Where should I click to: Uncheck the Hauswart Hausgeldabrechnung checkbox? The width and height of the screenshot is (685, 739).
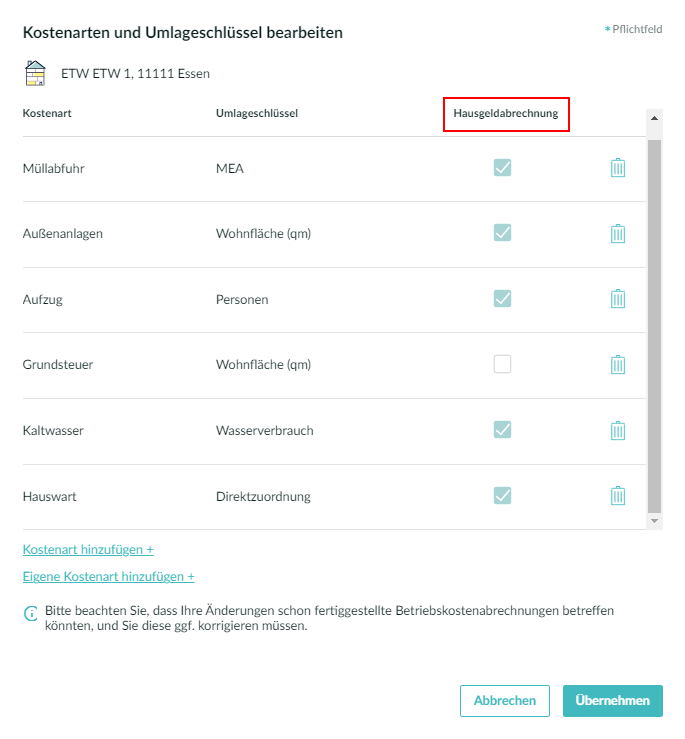click(502, 495)
